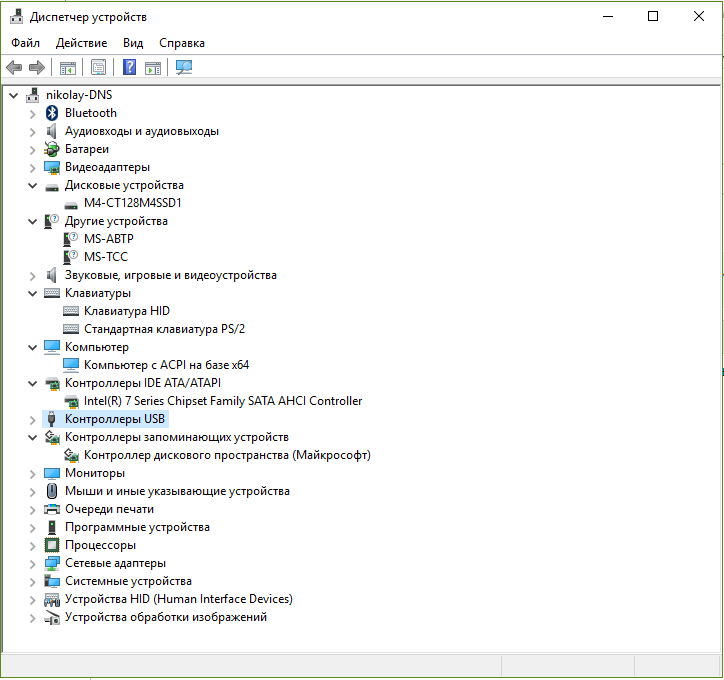Click the blue Help question-mark icon
This screenshot has width=724, height=680.
click(x=129, y=67)
